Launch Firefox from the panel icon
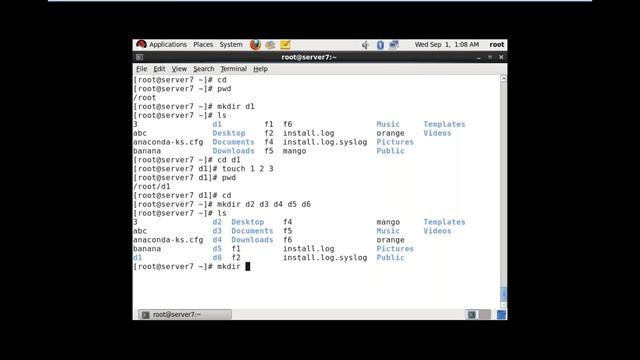This screenshot has height=360, width=640. [x=256, y=44]
